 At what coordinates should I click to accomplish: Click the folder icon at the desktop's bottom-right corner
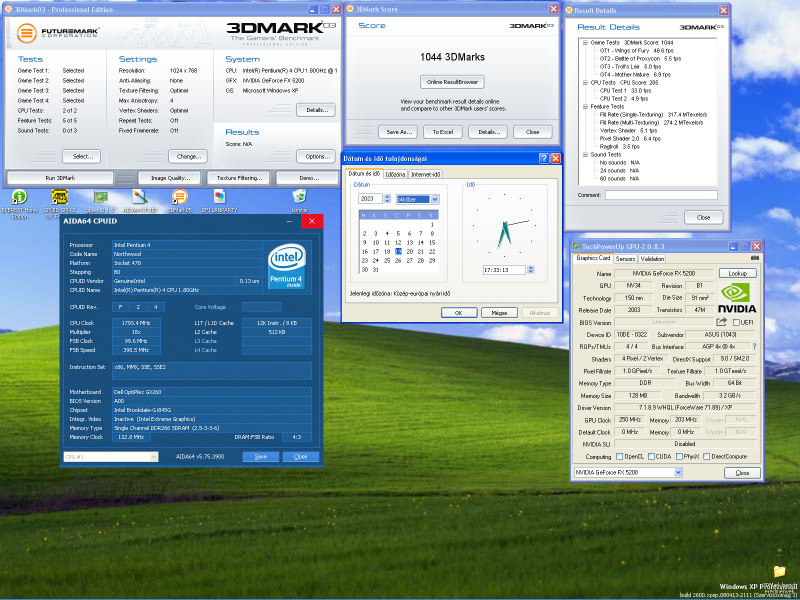click(779, 572)
